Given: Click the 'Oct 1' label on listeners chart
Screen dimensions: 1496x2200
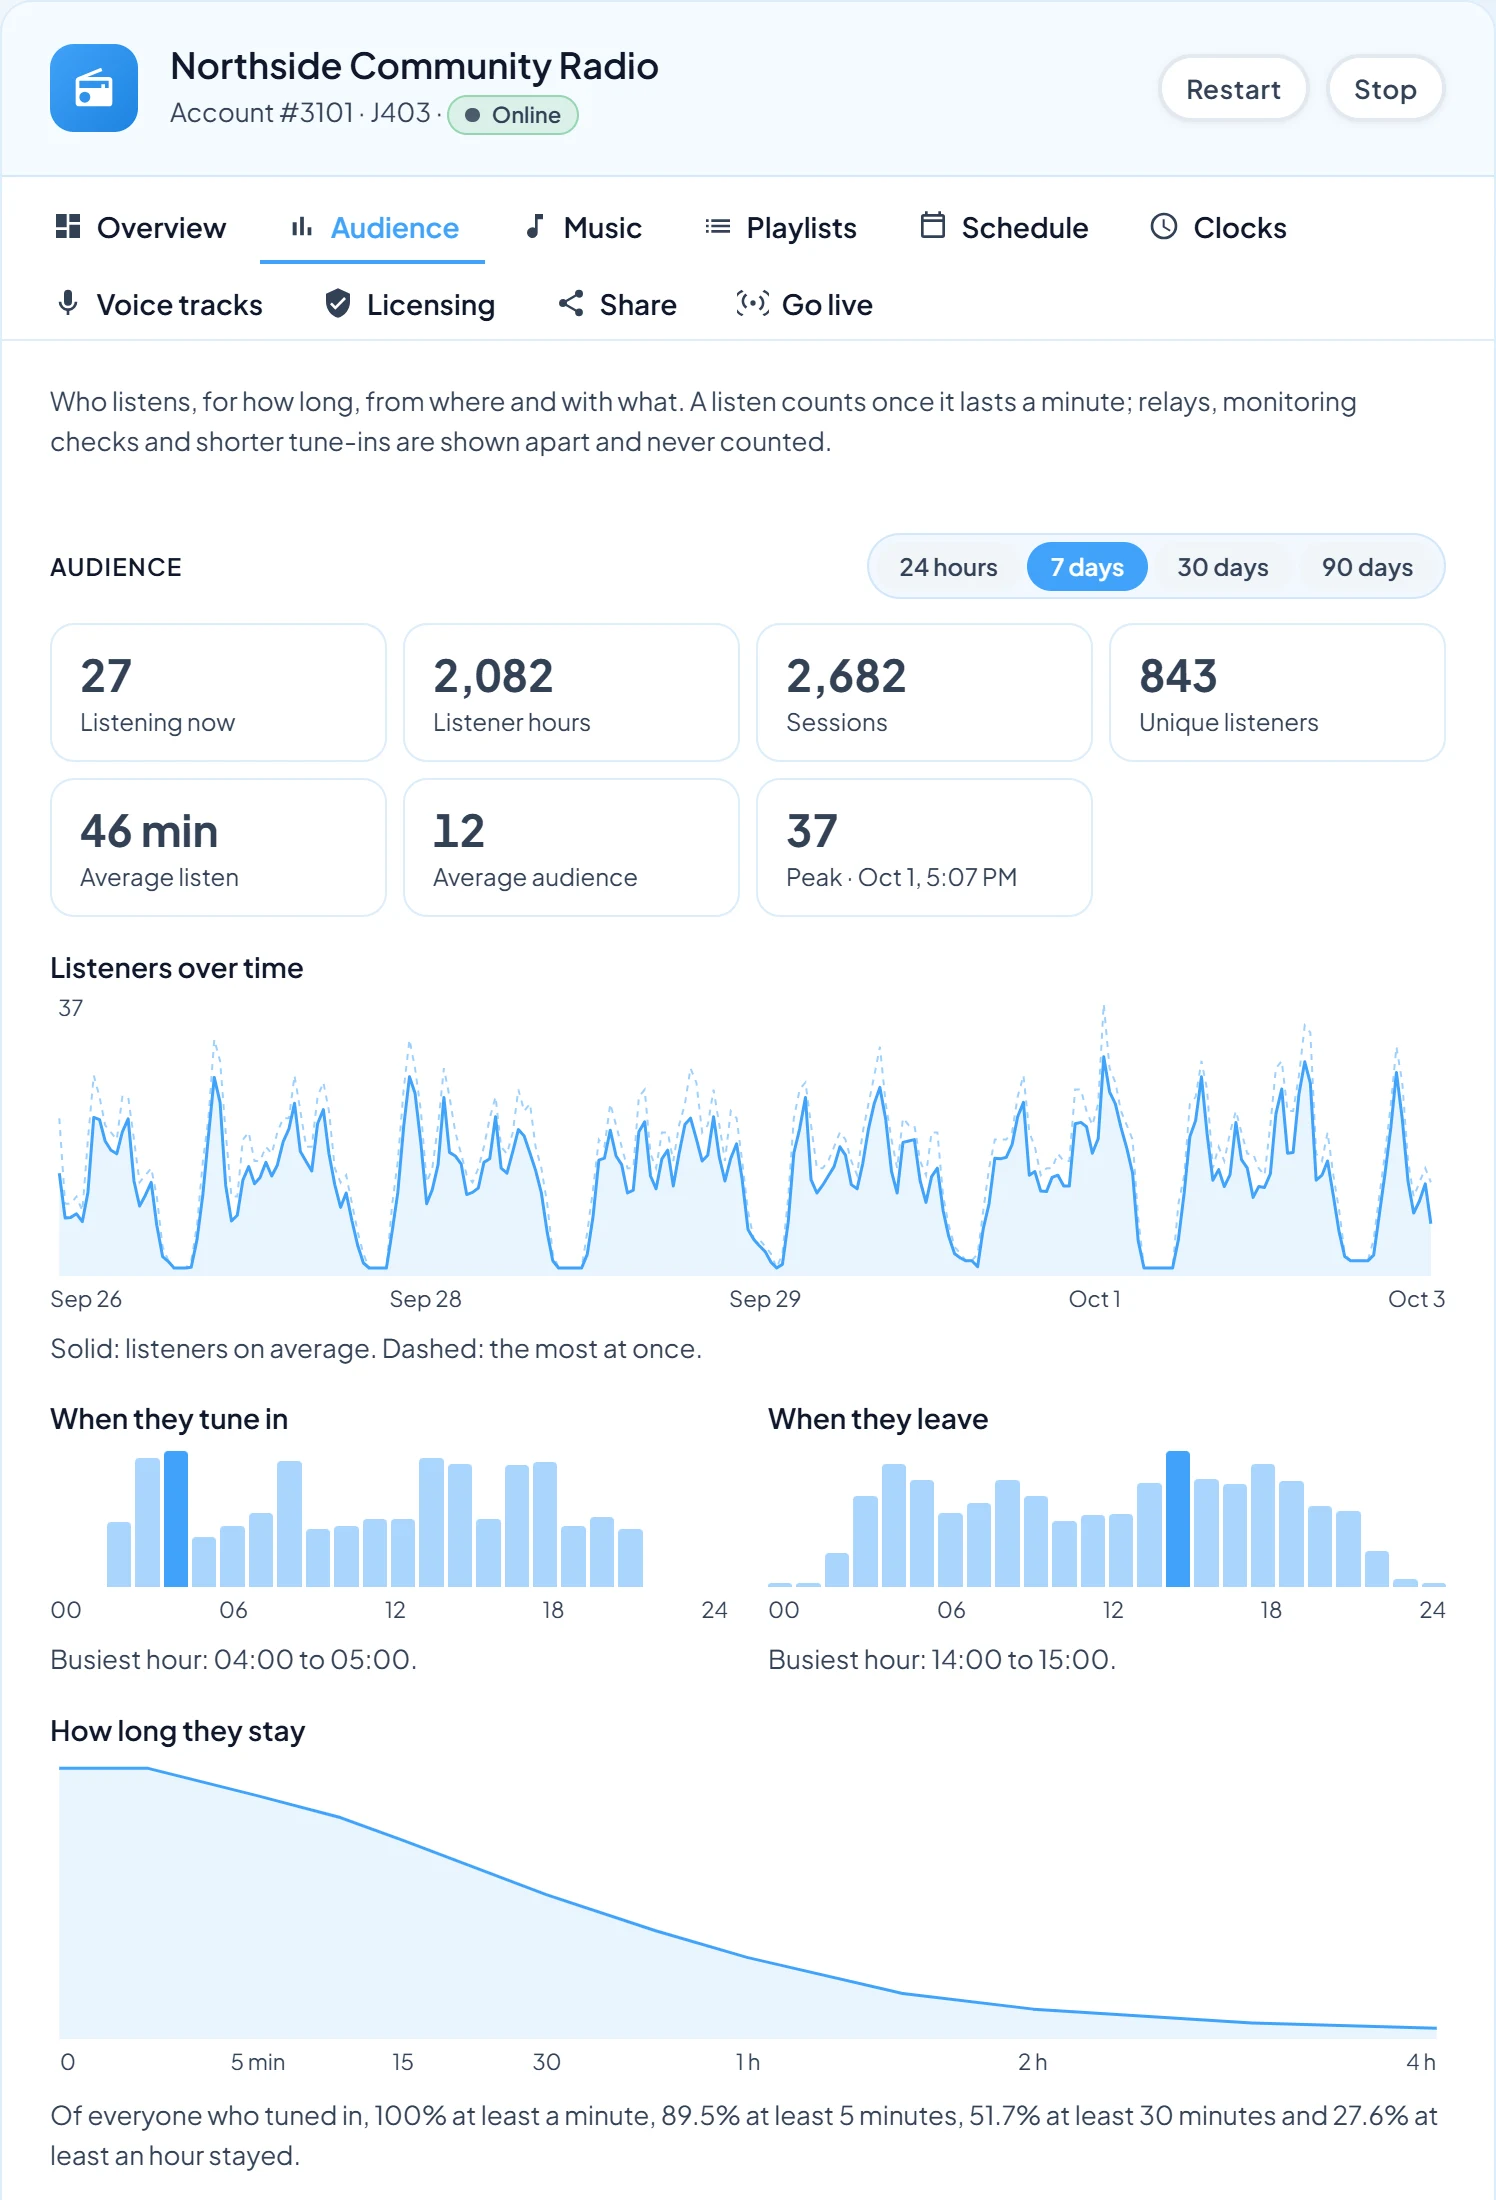Looking at the screenshot, I should pyautogui.click(x=1094, y=1299).
